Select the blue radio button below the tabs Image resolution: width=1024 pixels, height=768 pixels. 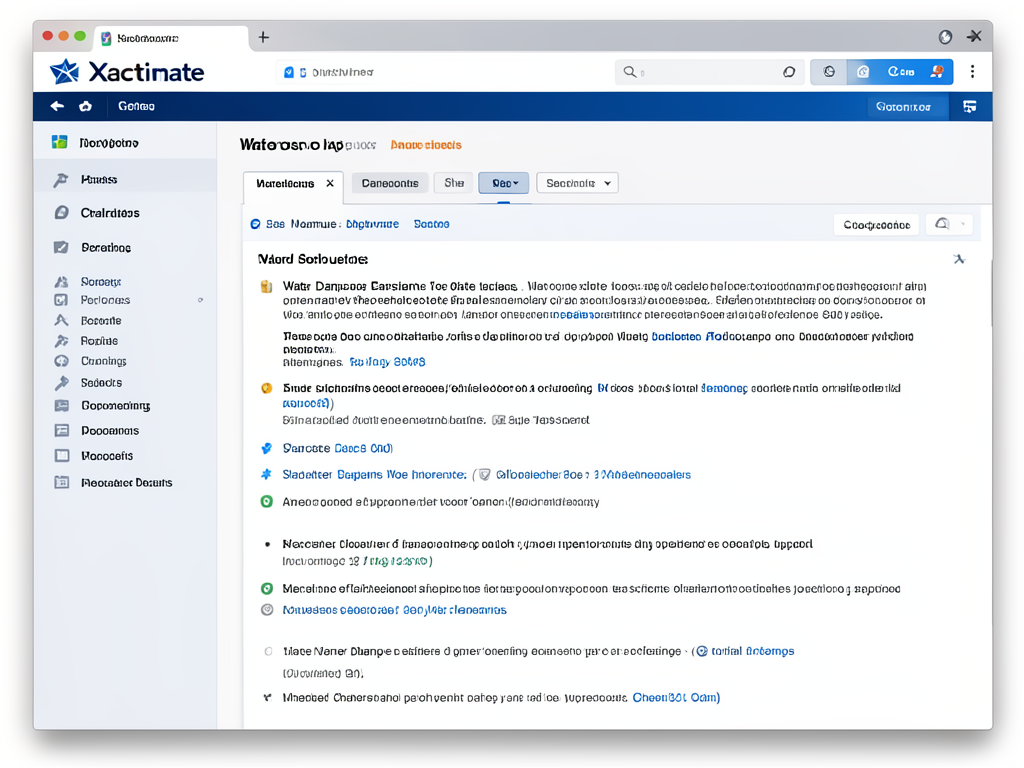[256, 225]
